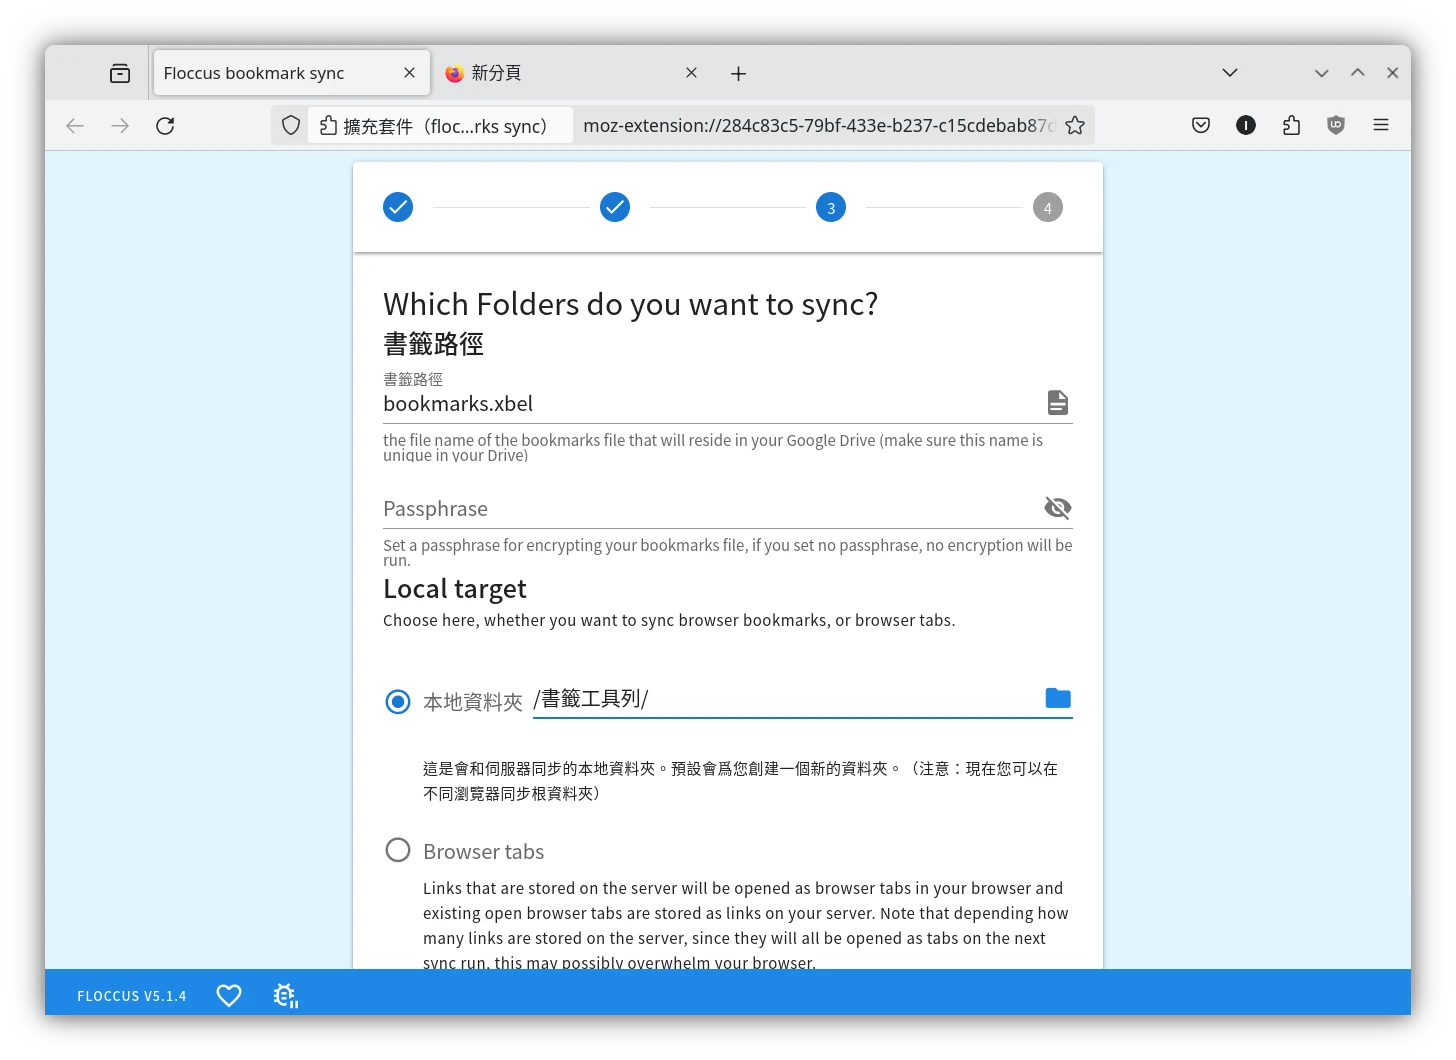Open the Firefox hamburger application menu
The height and width of the screenshot is (1060, 1456).
[1381, 125]
